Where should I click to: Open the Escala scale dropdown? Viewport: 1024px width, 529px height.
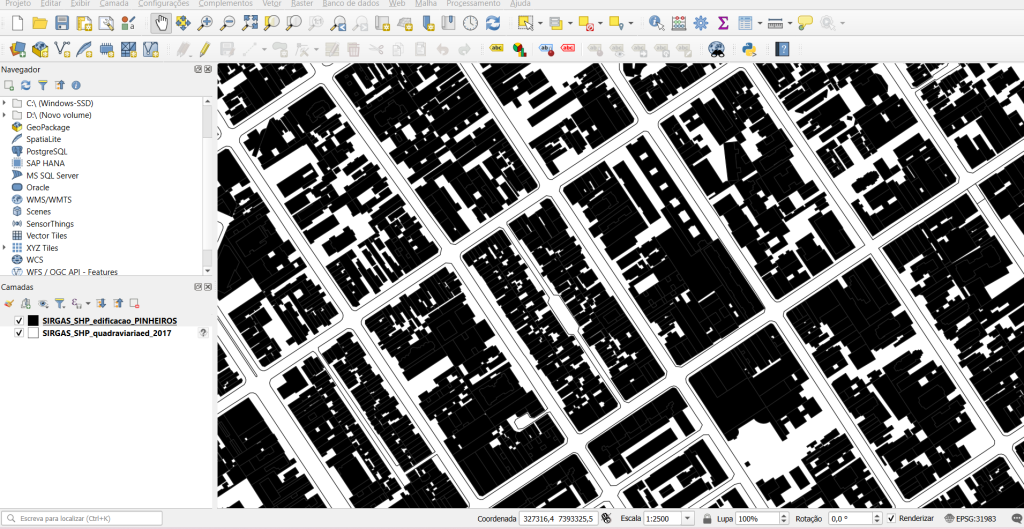tap(687, 519)
